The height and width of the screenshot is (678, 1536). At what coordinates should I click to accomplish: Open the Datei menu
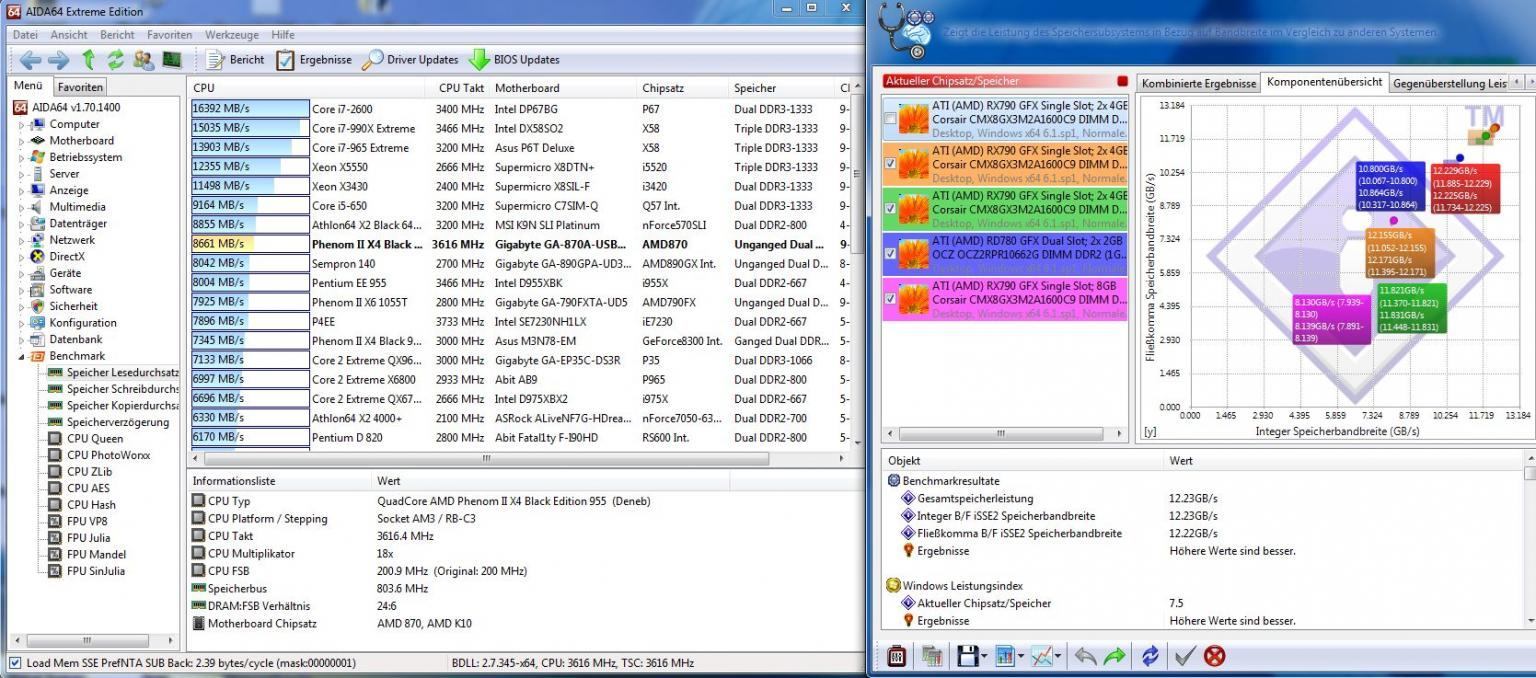(x=25, y=35)
